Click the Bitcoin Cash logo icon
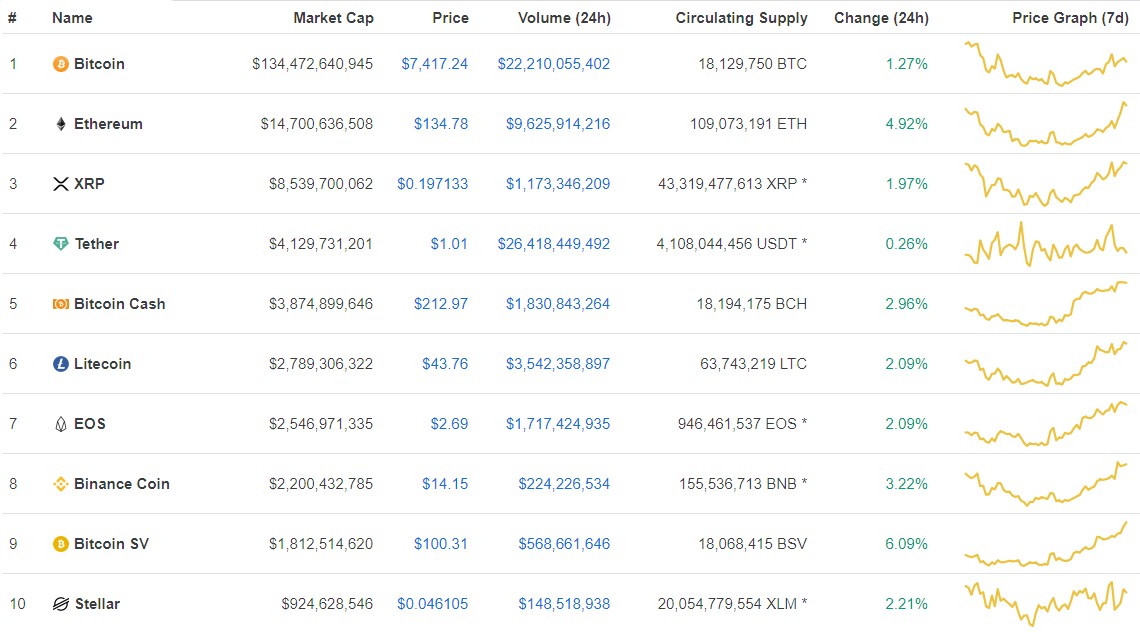 pyautogui.click(x=61, y=304)
